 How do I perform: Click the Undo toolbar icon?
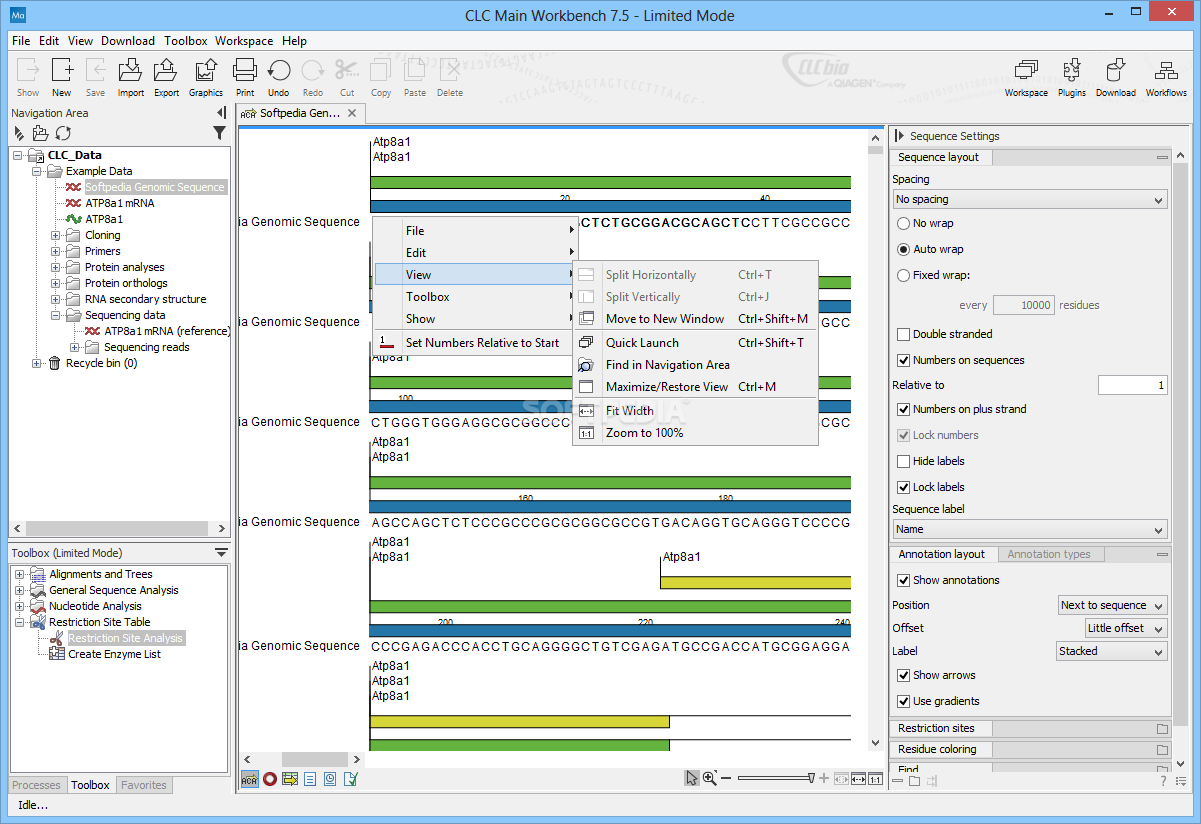point(279,77)
